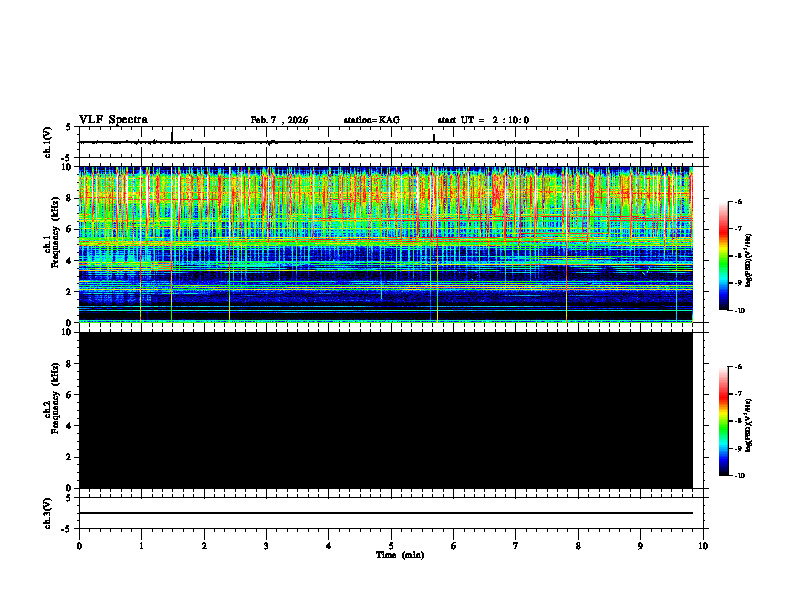
Task: Click the "-6" label on ch.1 colorbar
Action: click(x=738, y=201)
